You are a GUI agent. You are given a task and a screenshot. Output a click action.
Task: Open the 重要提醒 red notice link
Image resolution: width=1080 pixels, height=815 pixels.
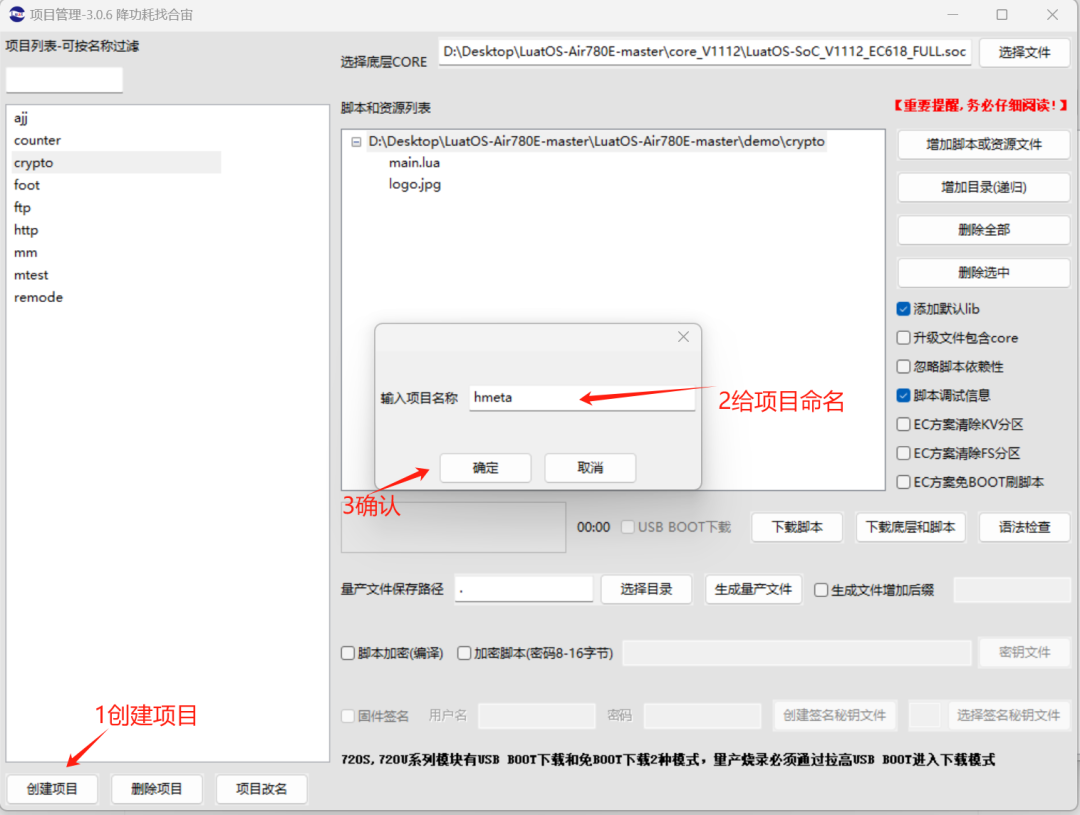point(981,105)
